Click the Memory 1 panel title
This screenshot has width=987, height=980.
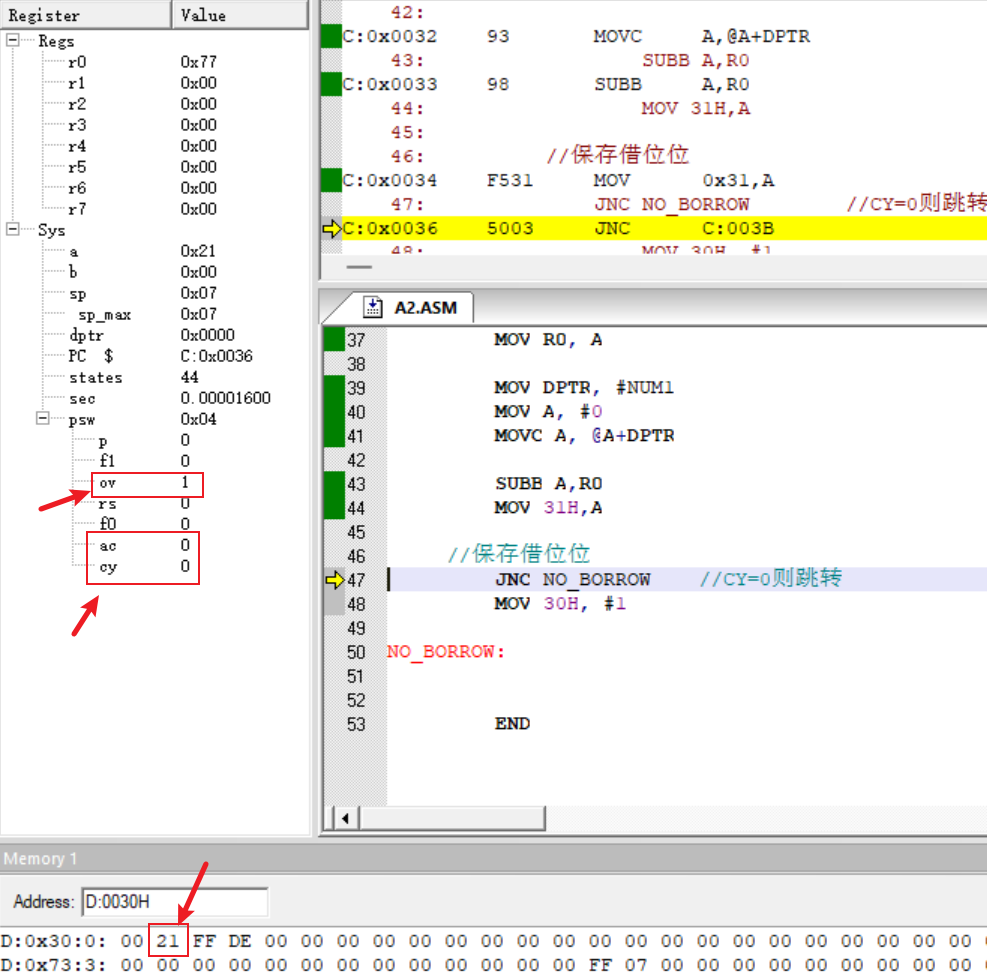click(x=40, y=859)
